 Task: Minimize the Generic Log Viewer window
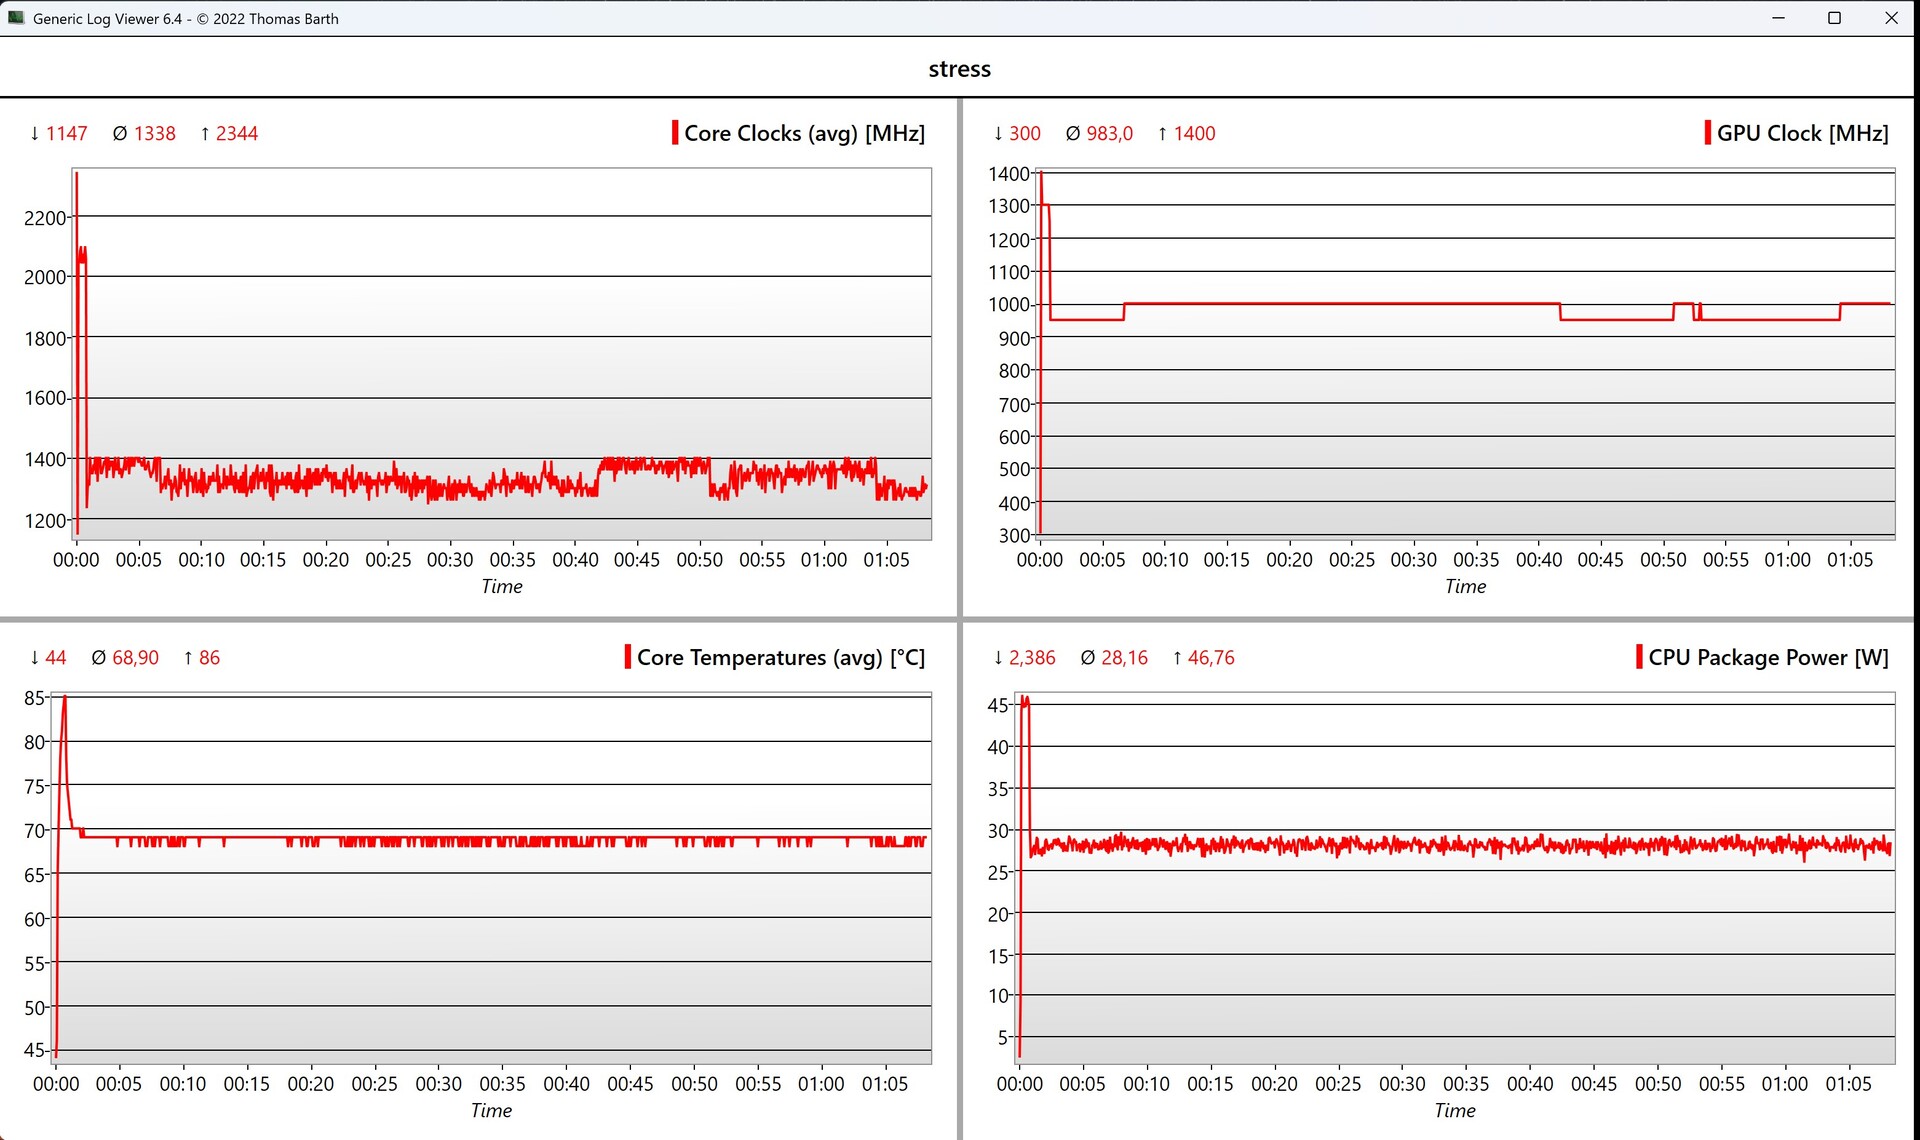pos(1778,18)
